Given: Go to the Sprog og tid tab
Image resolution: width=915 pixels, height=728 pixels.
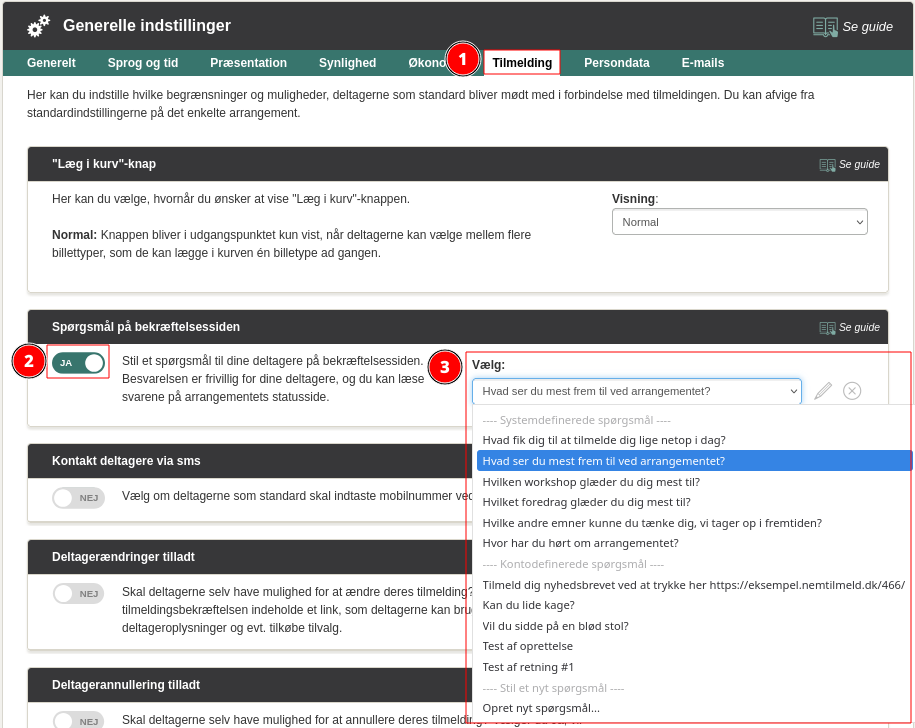Looking at the screenshot, I should click(143, 63).
